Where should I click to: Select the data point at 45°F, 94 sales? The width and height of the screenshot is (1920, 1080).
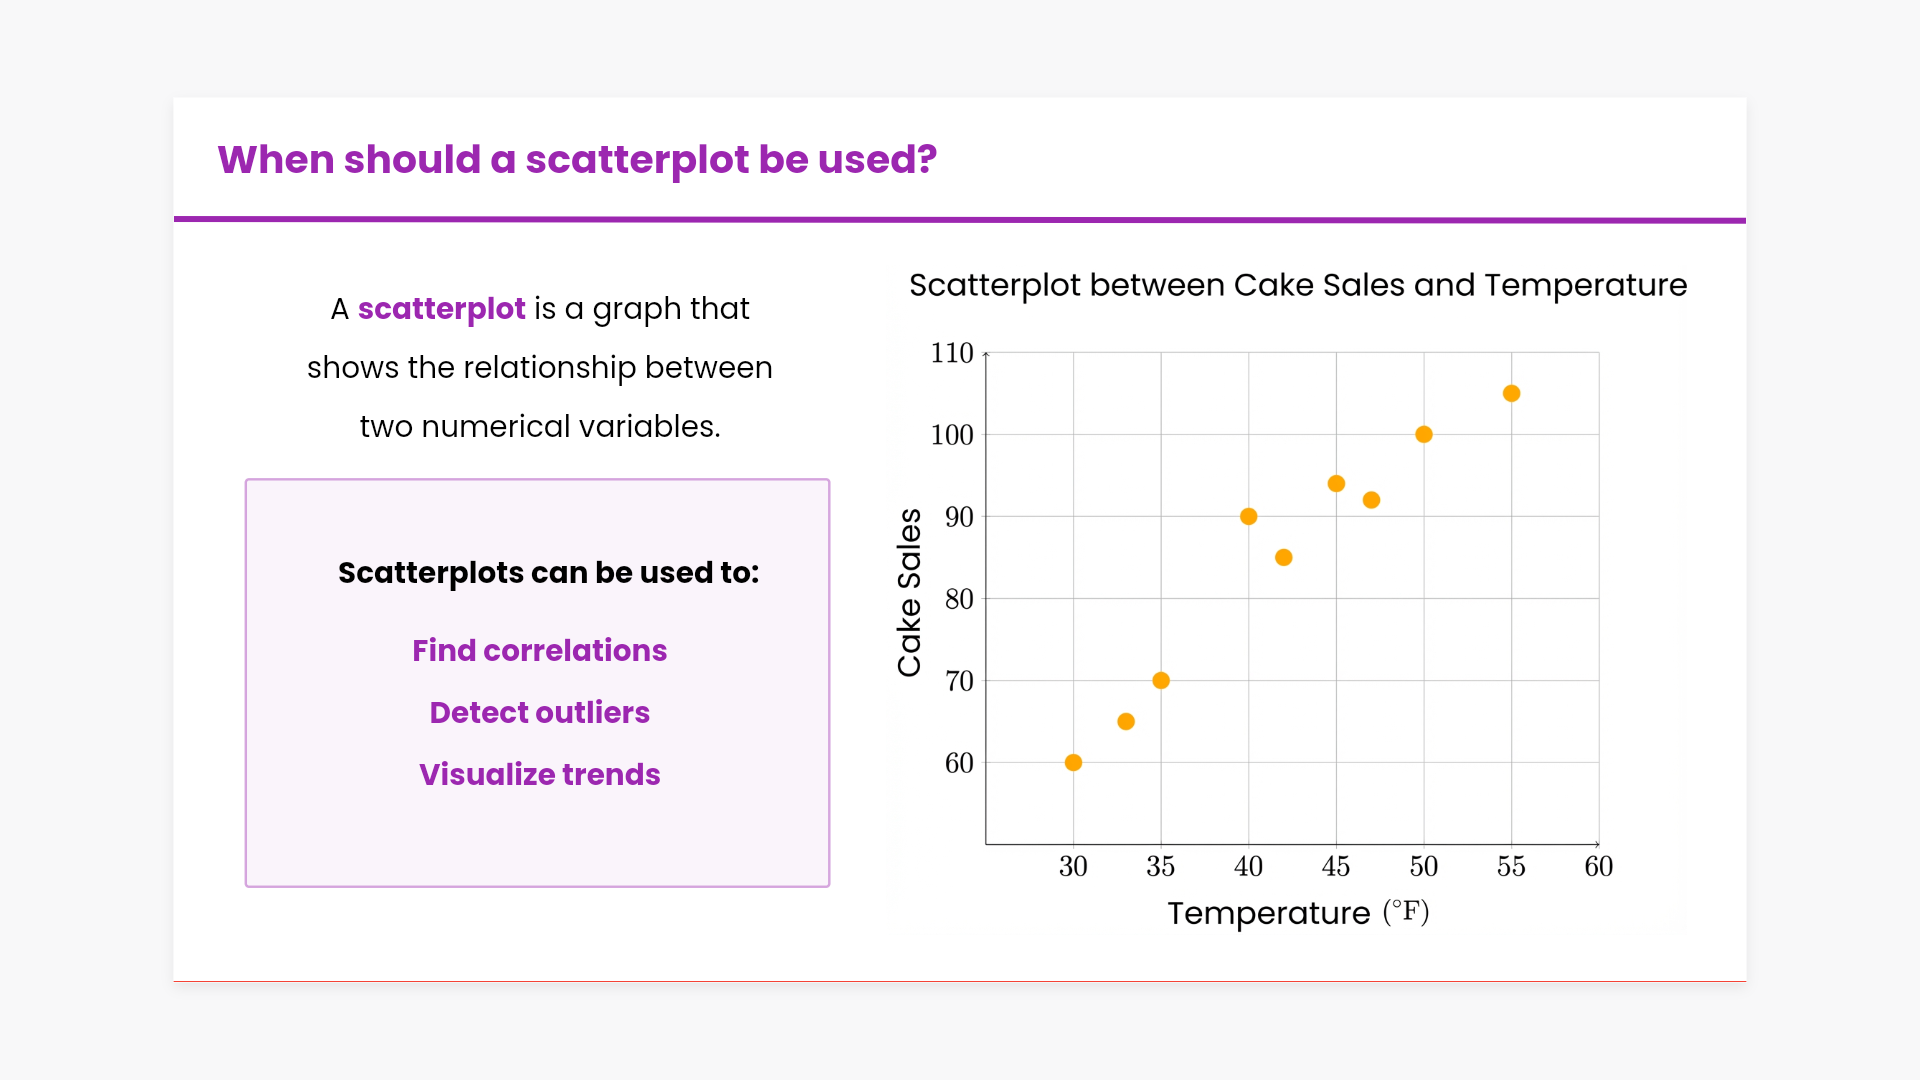click(1336, 484)
